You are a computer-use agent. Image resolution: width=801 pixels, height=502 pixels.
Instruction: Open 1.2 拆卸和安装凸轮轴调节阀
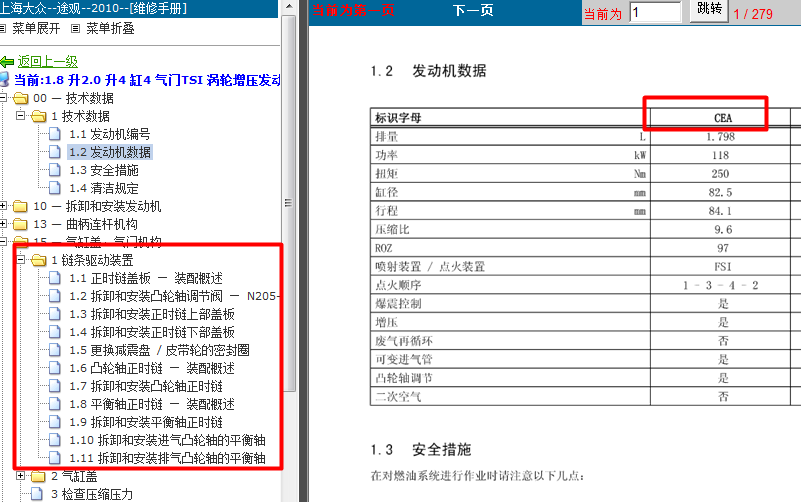click(173, 296)
